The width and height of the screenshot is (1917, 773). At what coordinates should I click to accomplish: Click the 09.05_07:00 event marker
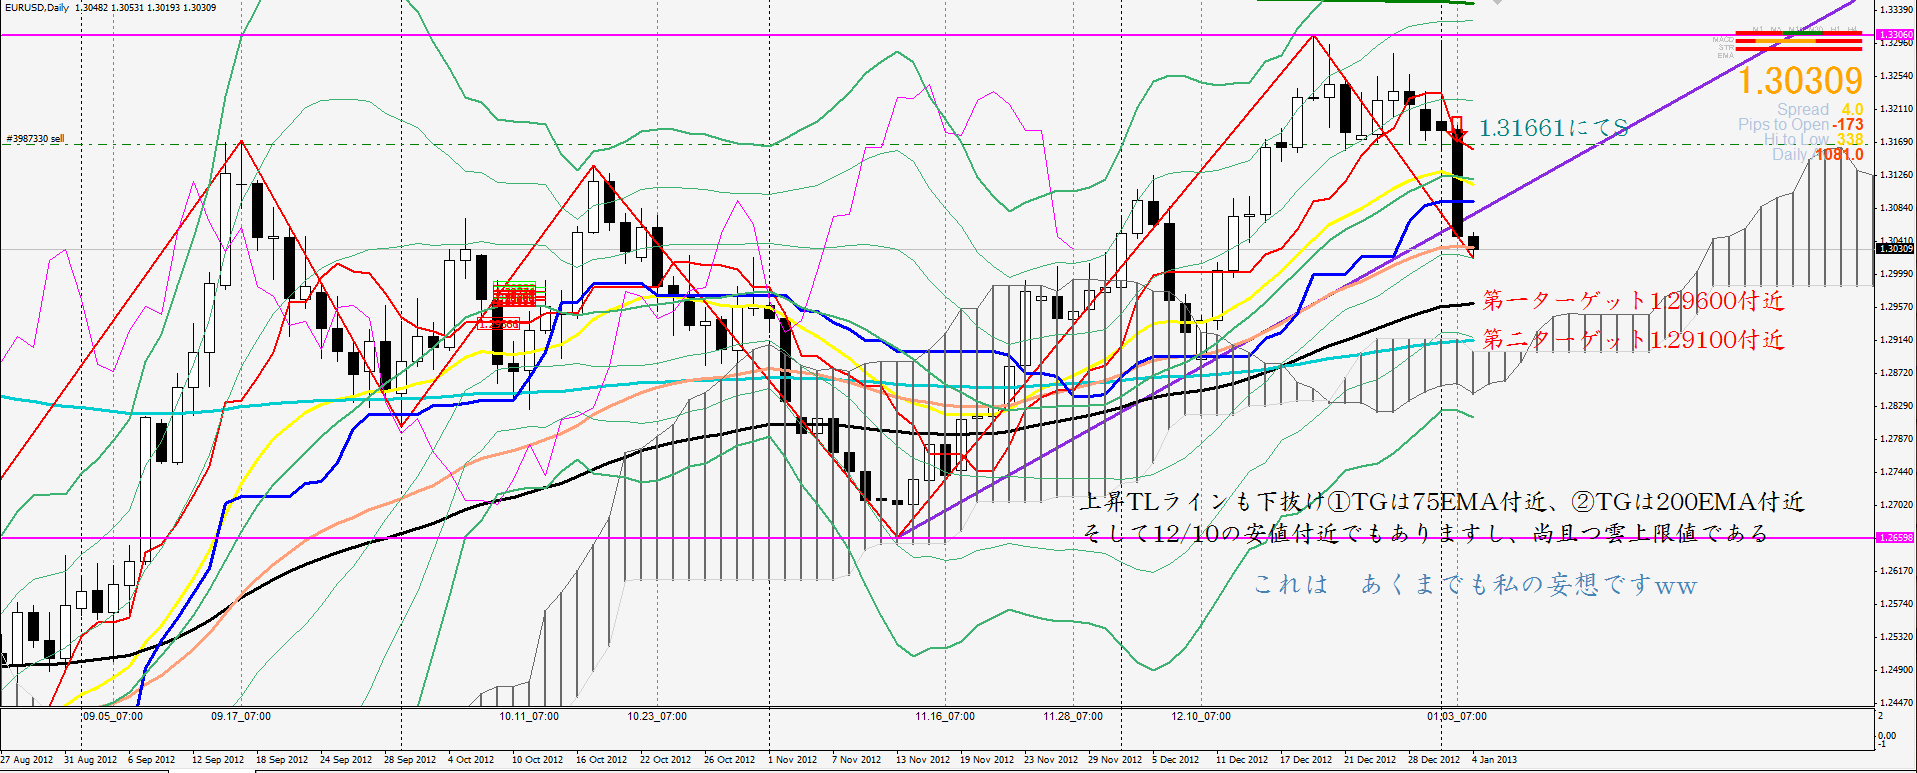pos(112,716)
